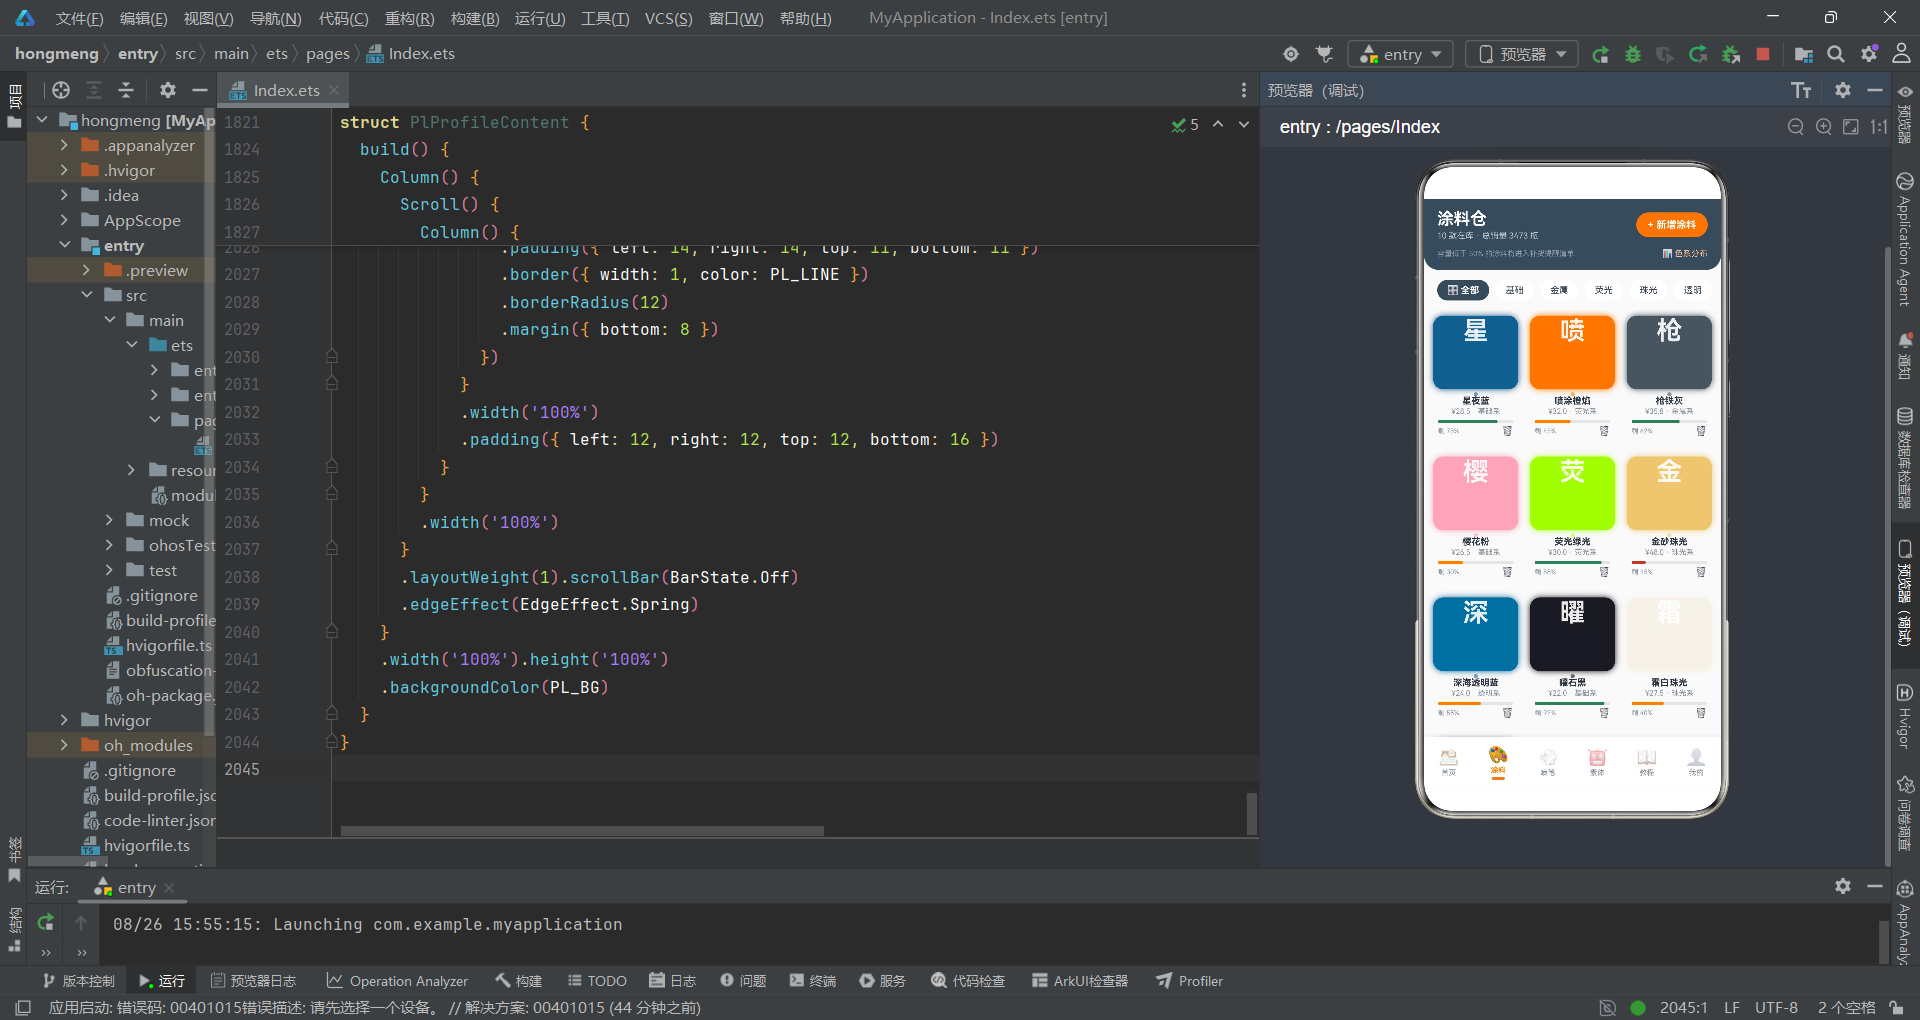Click the orange 喷 color swatch card
This screenshot has width=1920, height=1020.
point(1572,352)
